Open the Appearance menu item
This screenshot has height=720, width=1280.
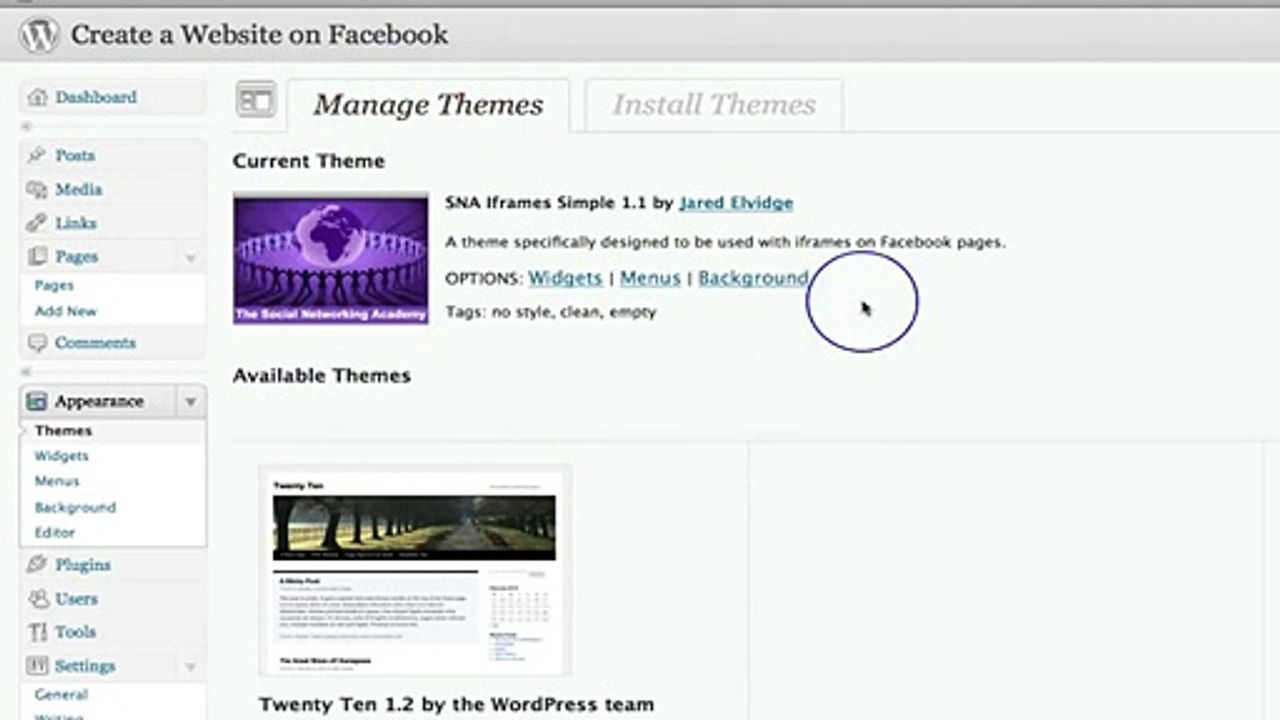point(99,401)
